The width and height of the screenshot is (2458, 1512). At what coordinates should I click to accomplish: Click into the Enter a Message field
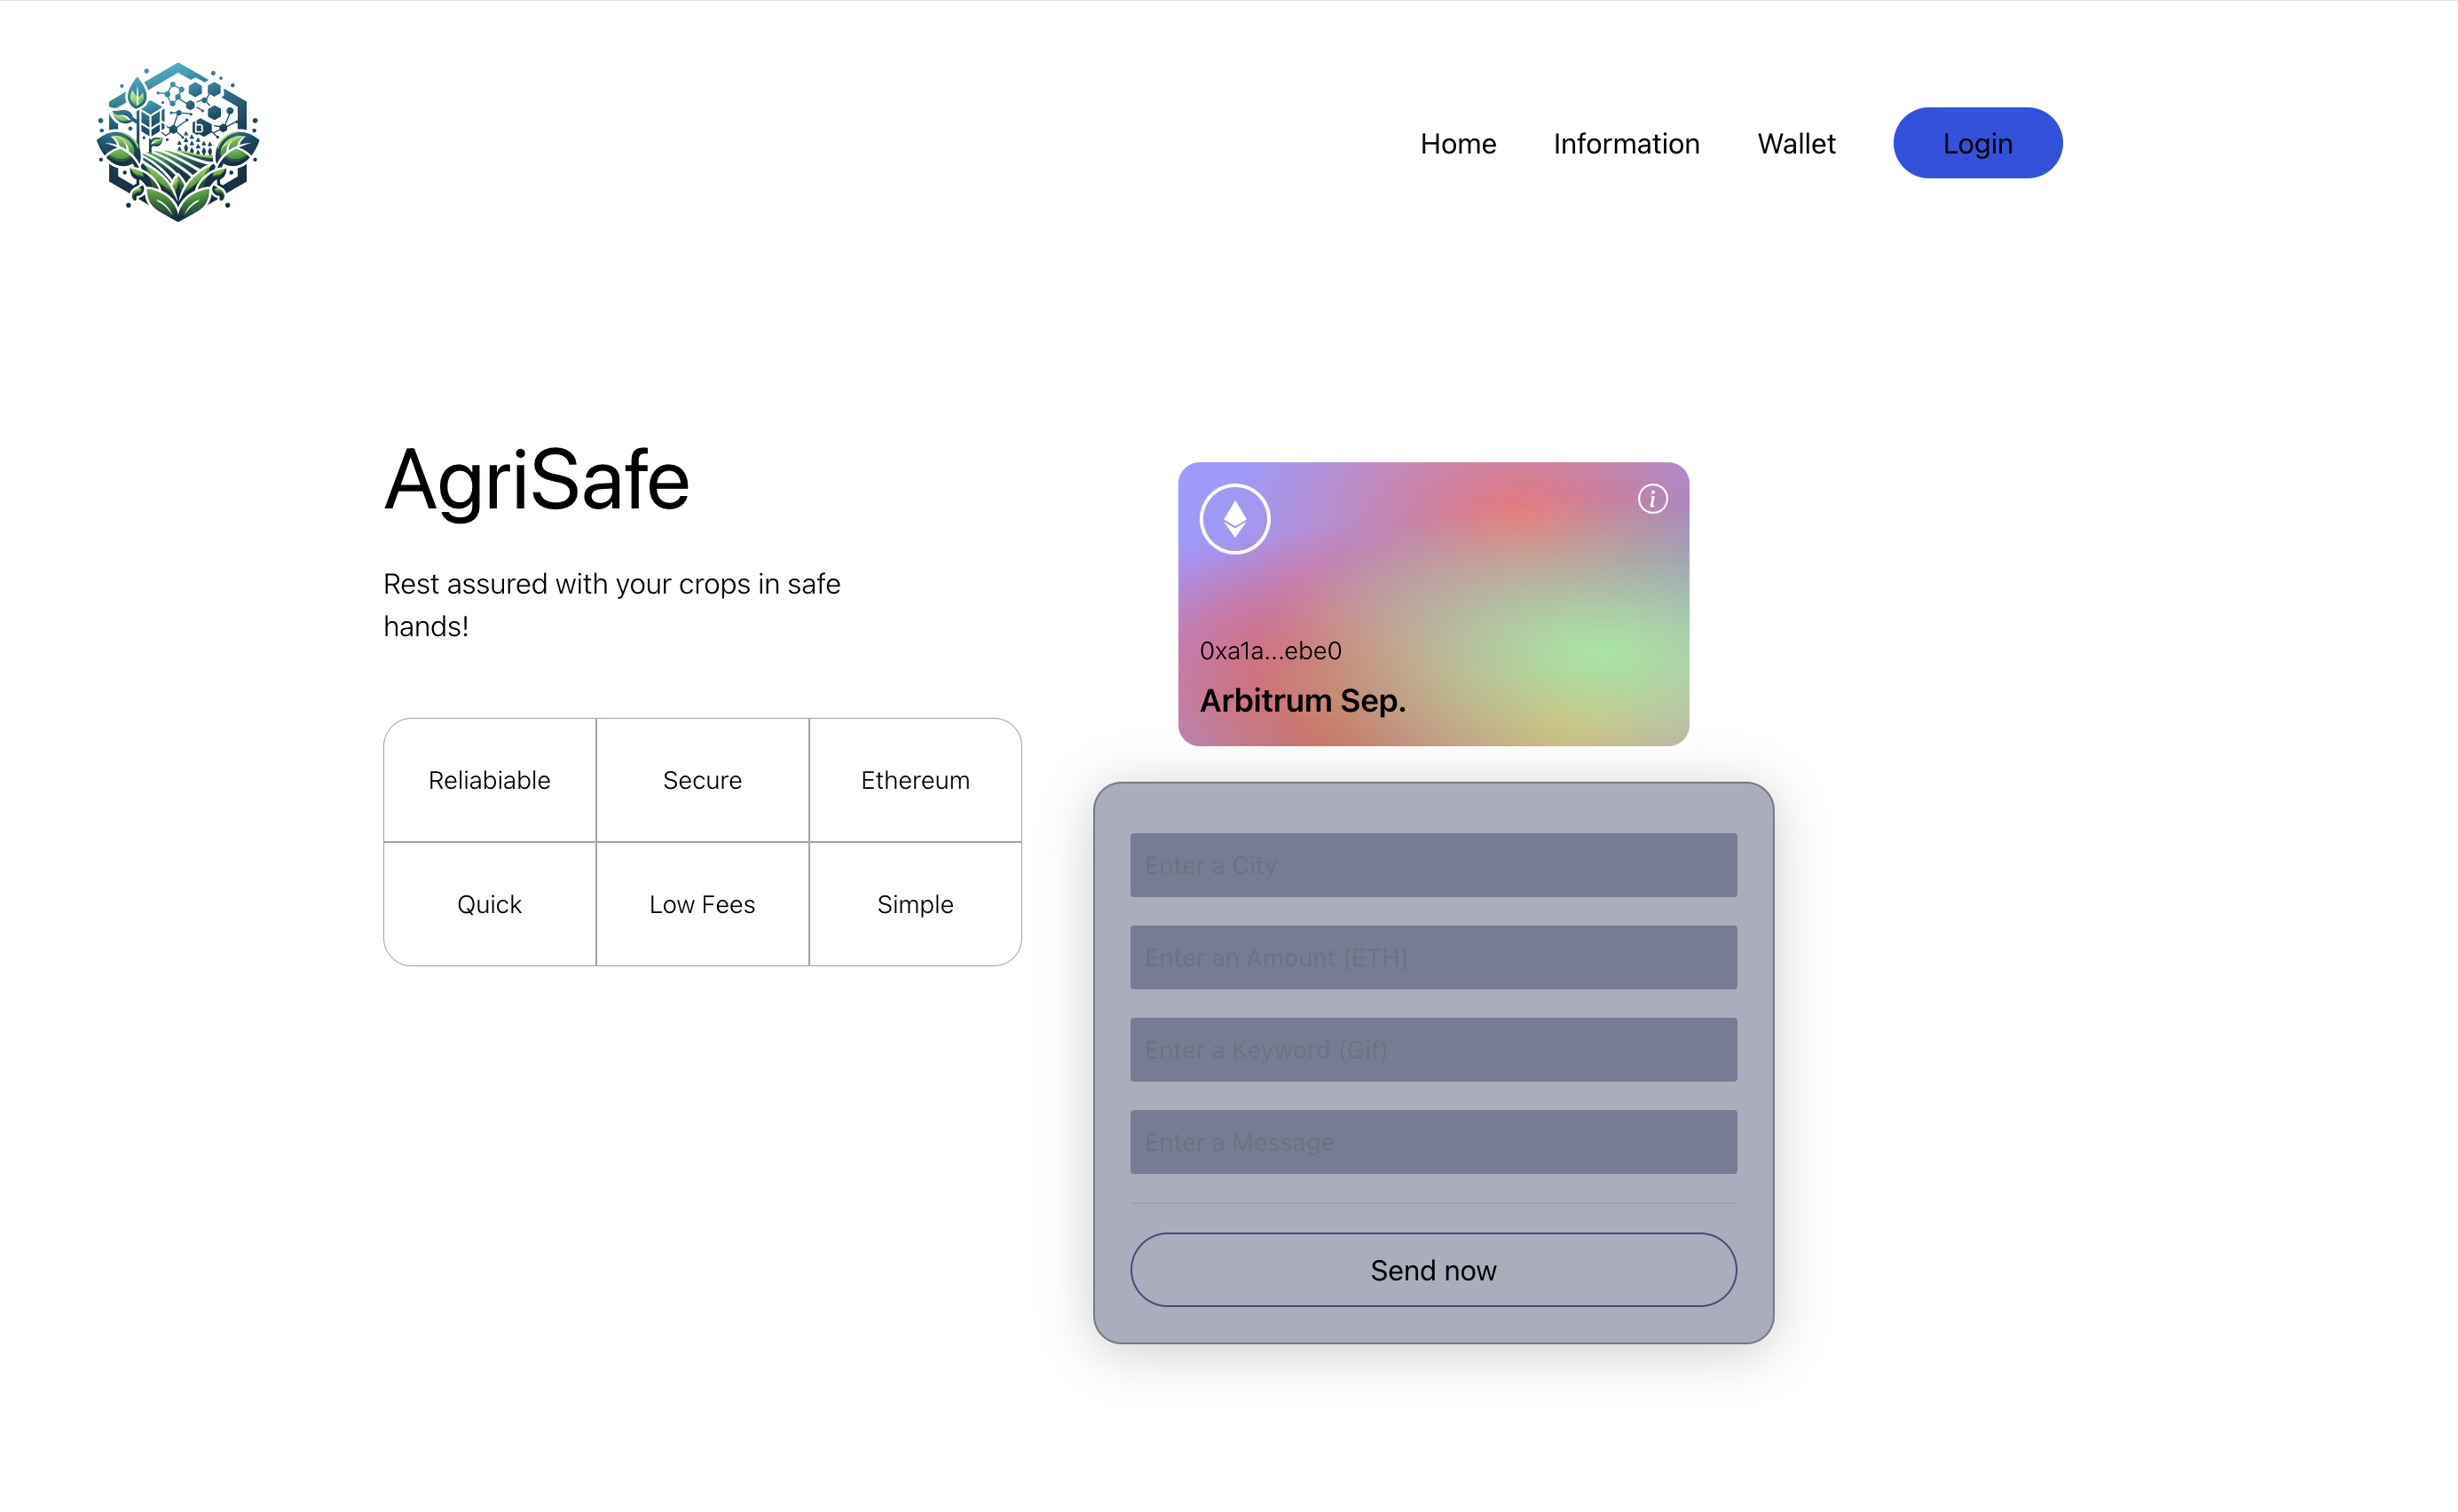[x=1433, y=1141]
